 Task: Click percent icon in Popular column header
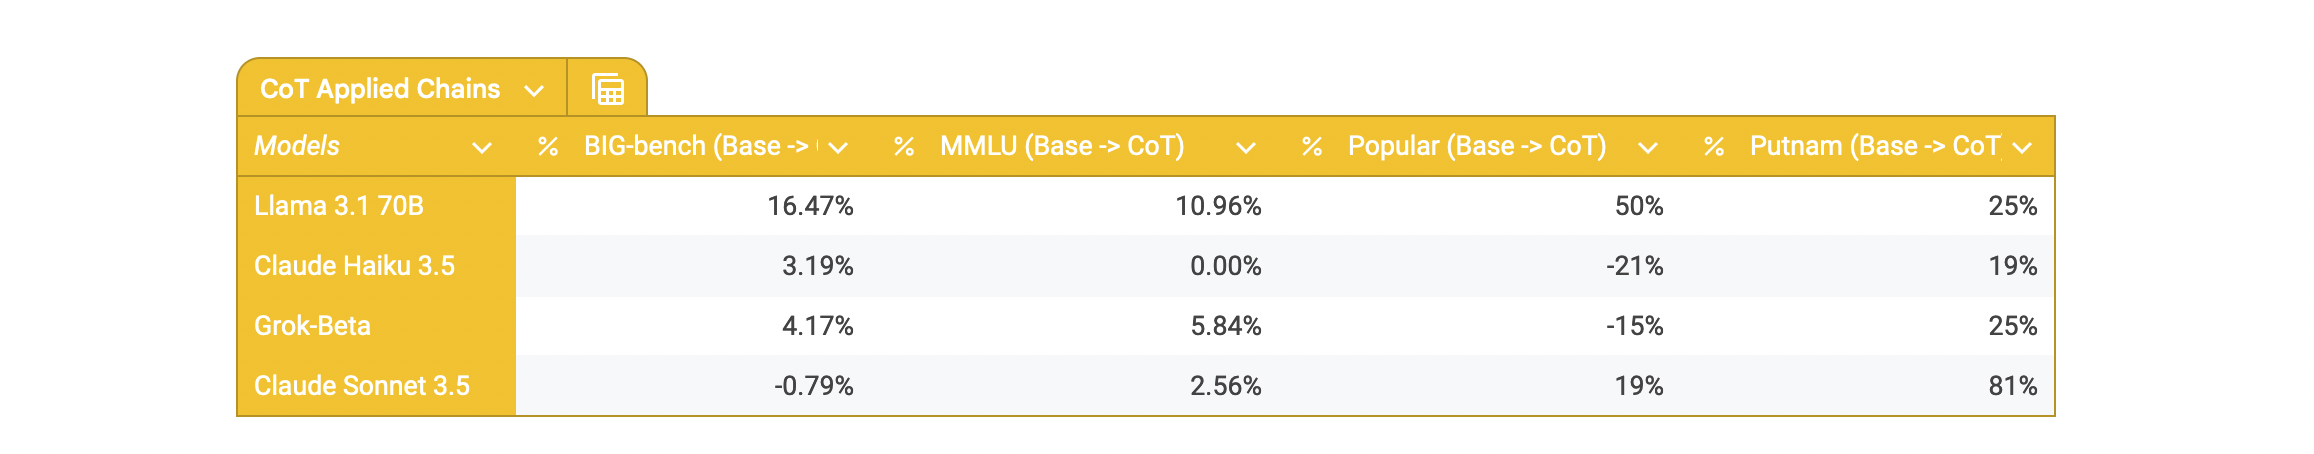(1312, 147)
